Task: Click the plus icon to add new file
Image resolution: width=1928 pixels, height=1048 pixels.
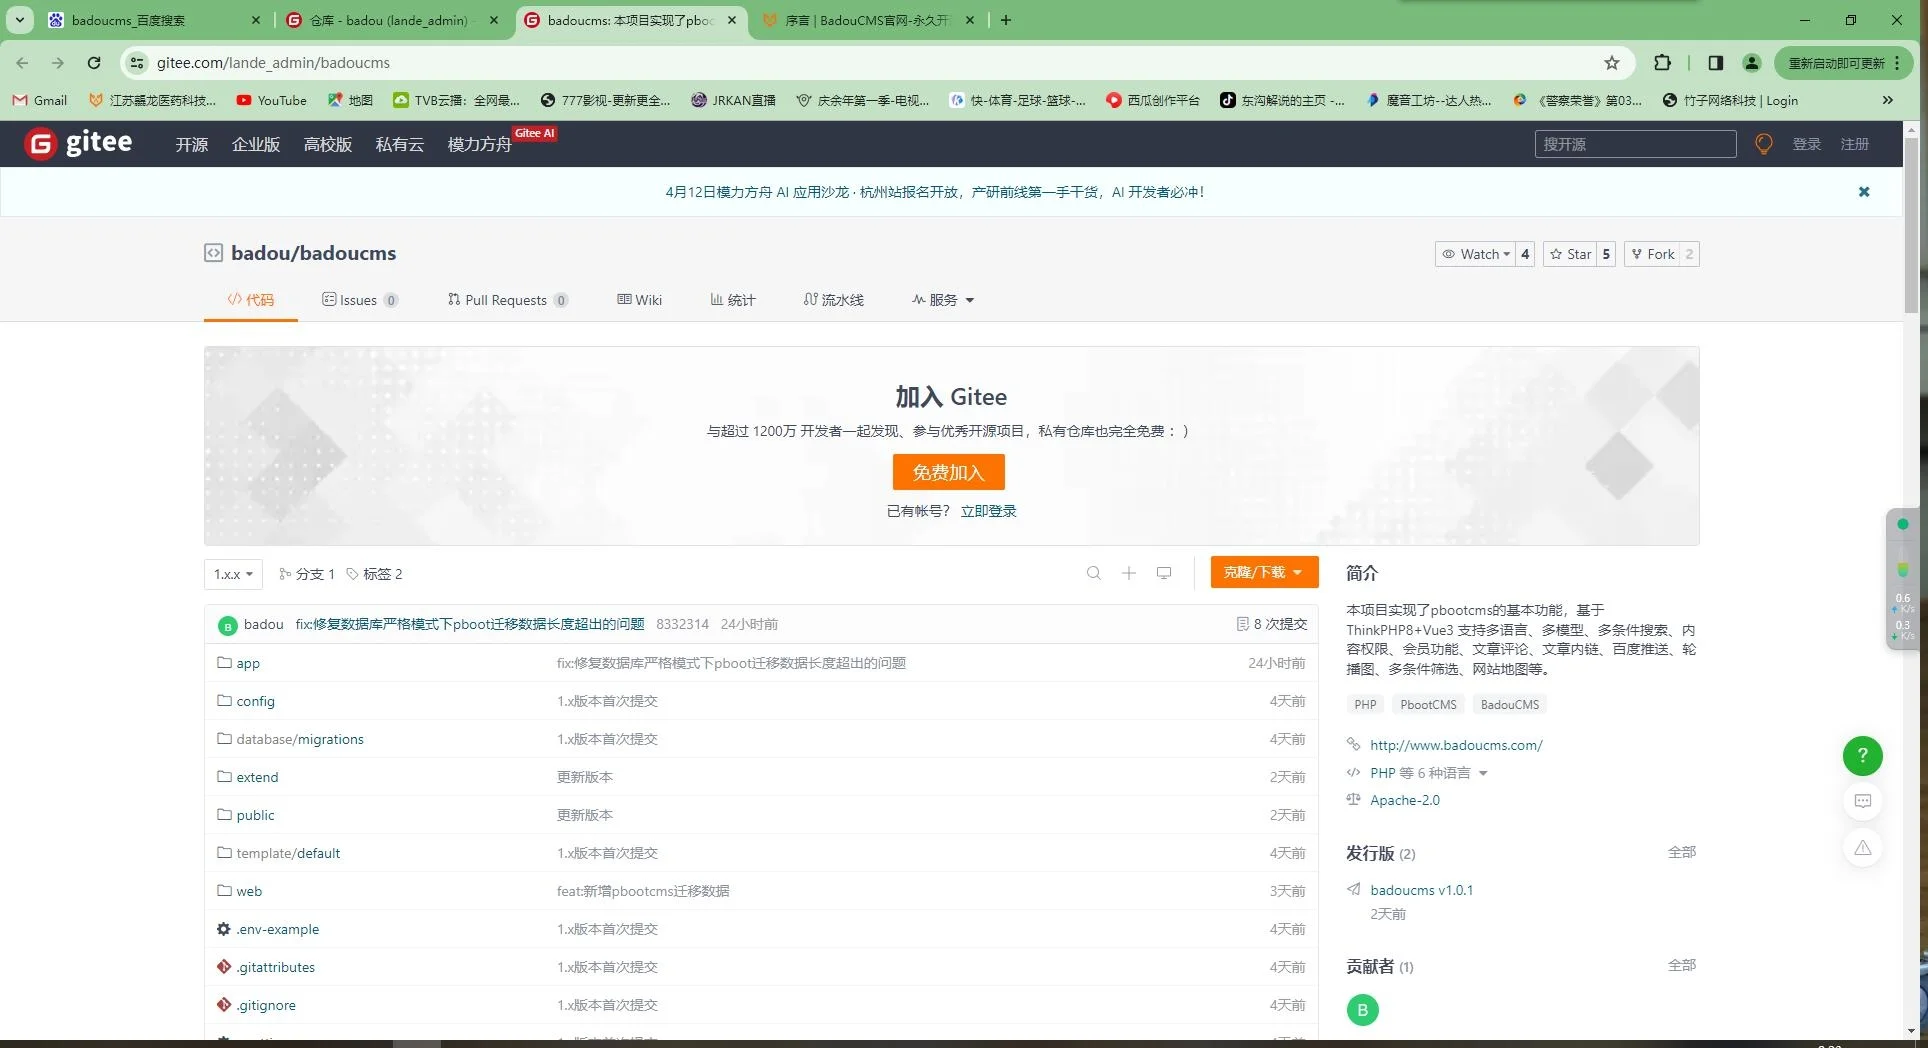Action: 1128,572
